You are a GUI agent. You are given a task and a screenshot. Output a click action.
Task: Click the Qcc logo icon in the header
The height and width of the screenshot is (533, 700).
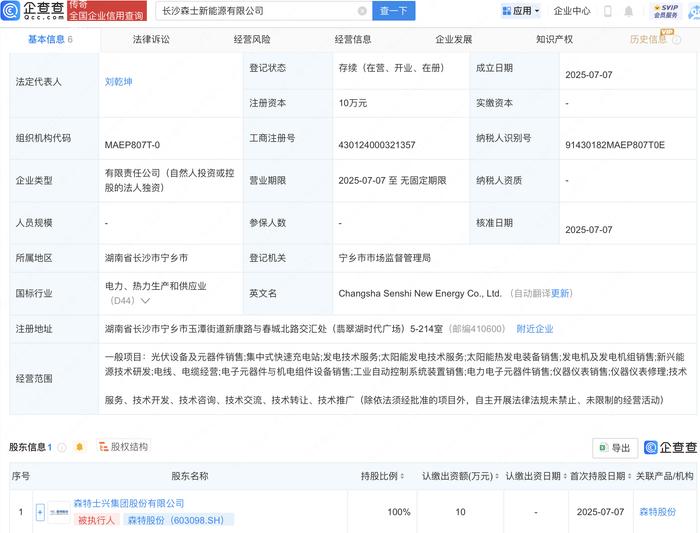11,11
